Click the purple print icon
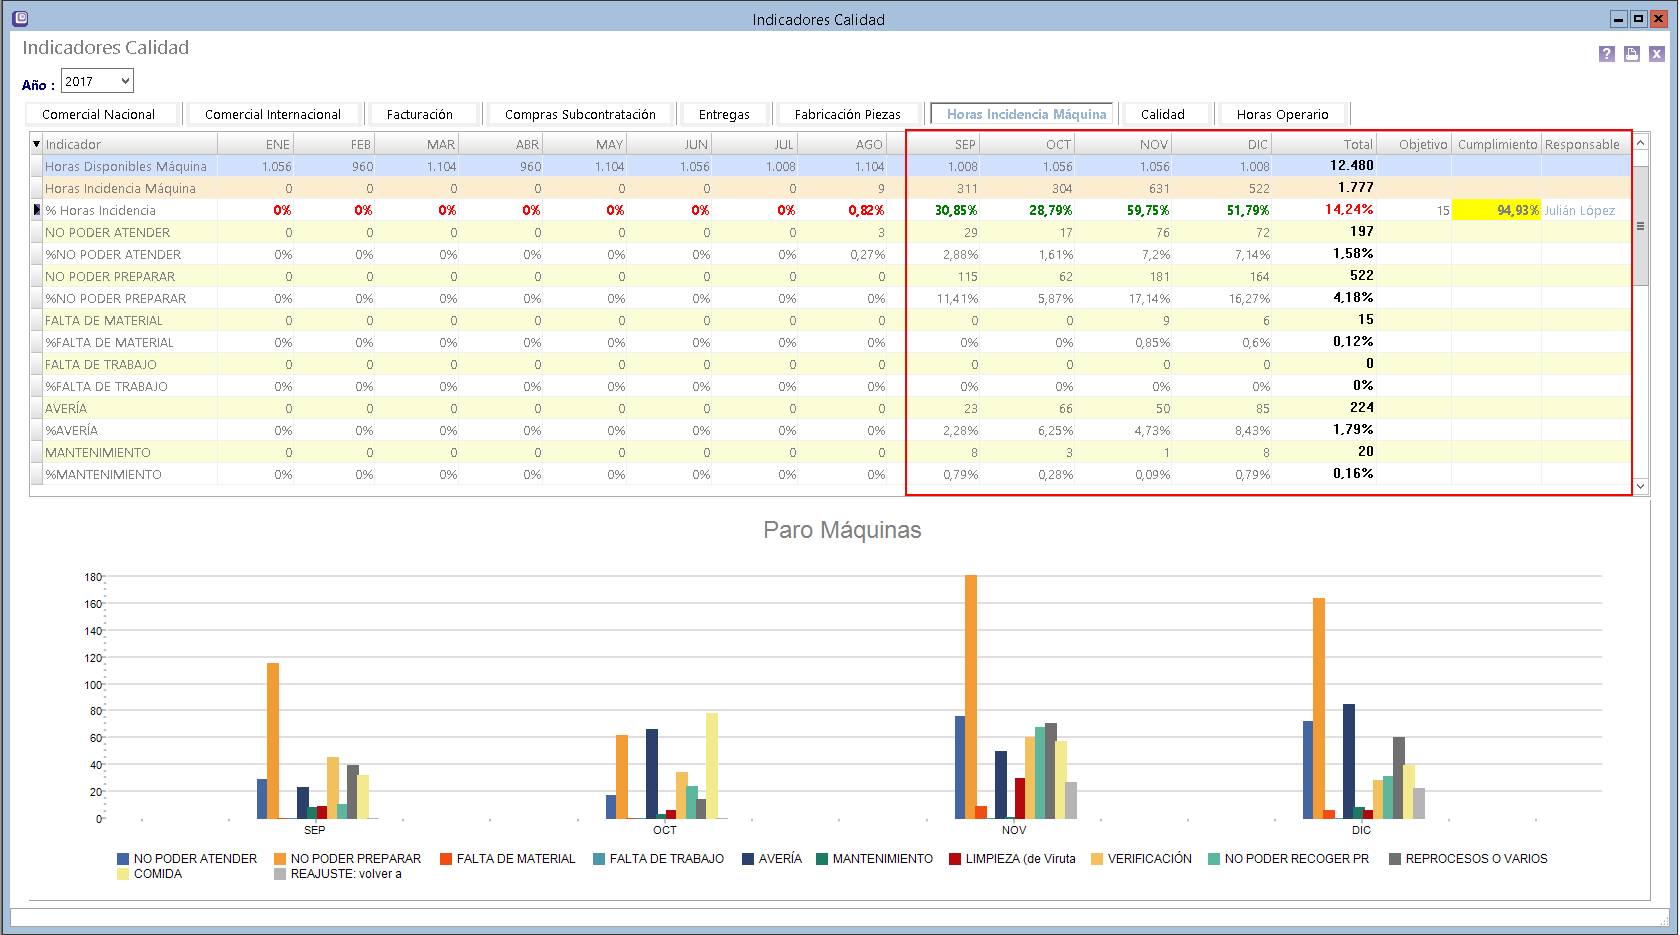1680x935 pixels. point(1631,54)
